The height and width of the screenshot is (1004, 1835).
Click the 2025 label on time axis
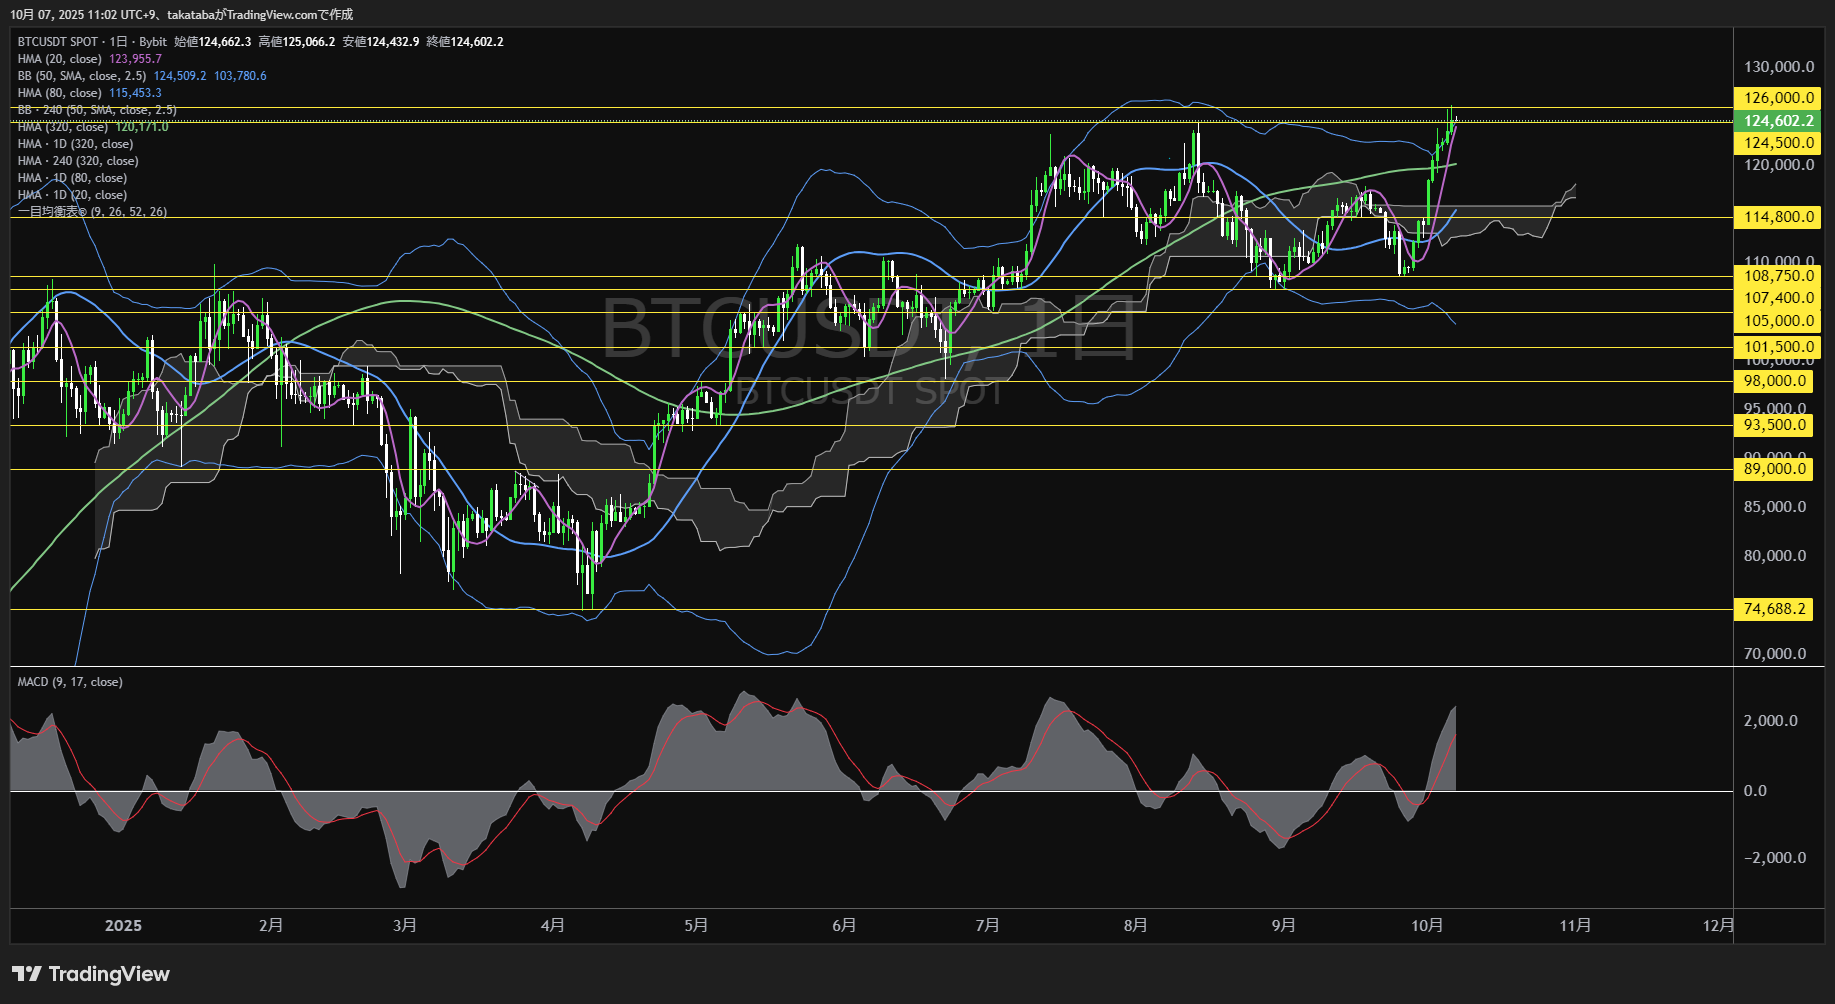(123, 926)
